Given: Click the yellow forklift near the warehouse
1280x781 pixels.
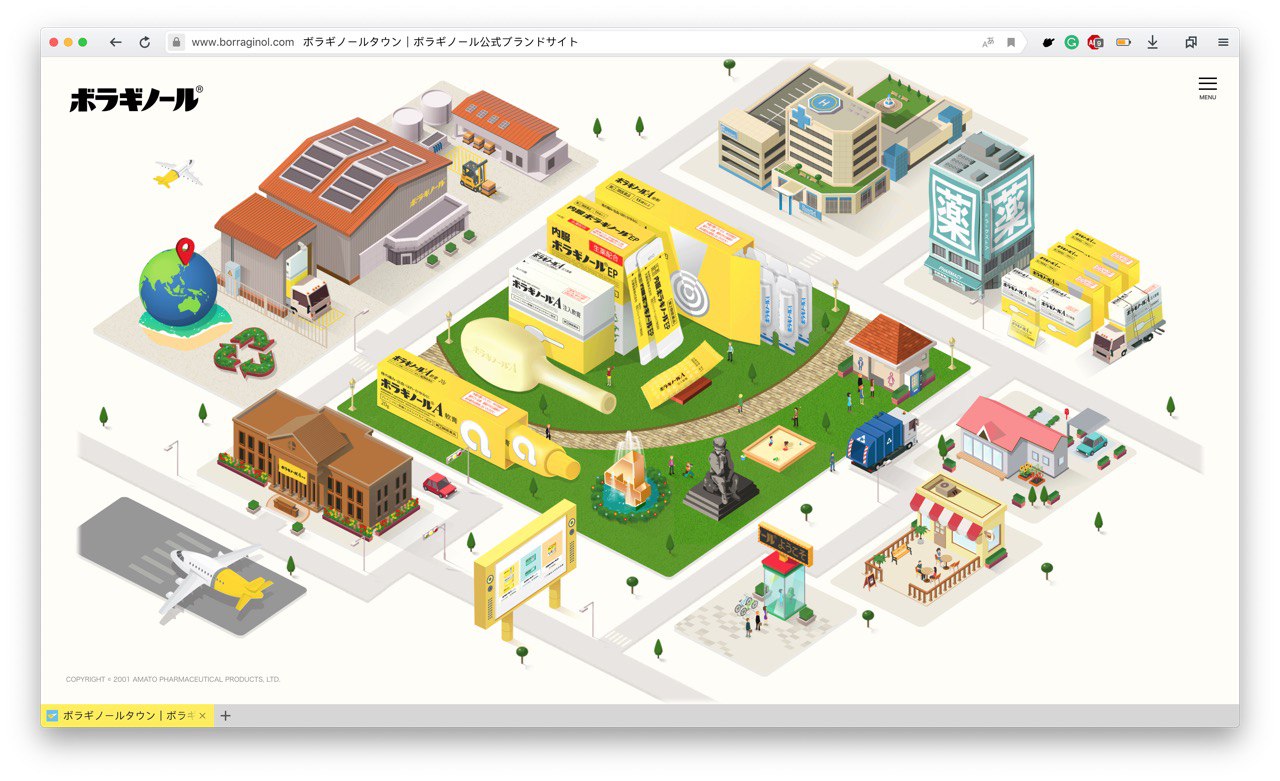Looking at the screenshot, I should [x=477, y=177].
